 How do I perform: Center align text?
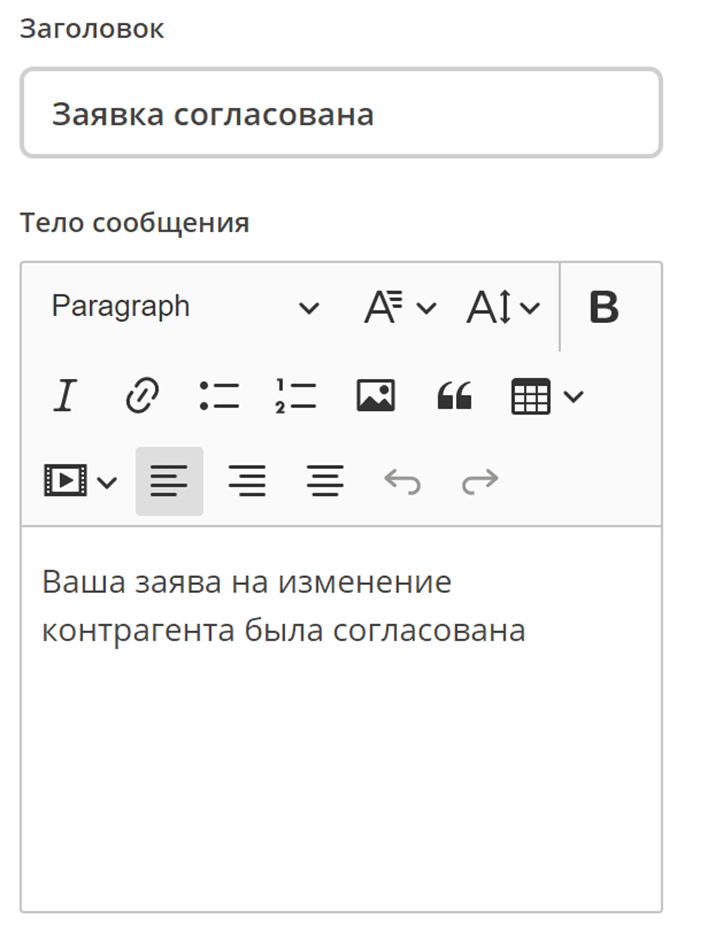click(x=325, y=481)
